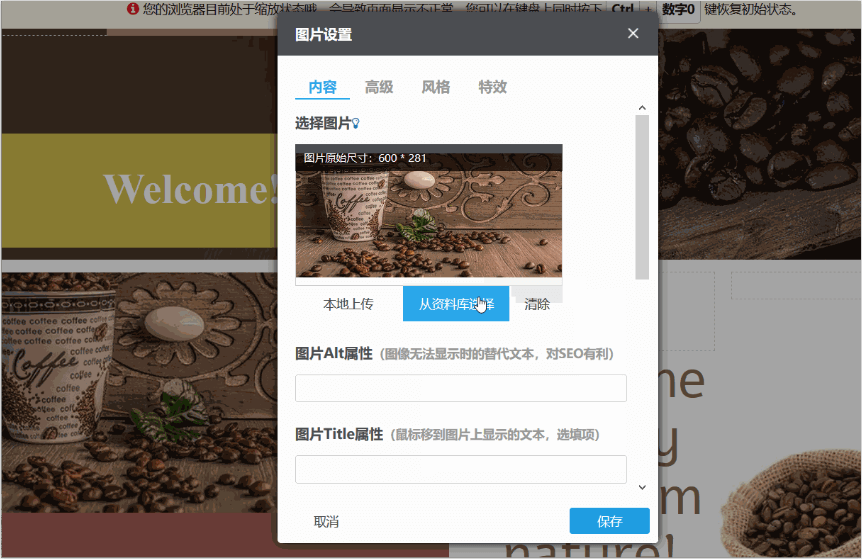Open the 高级 tab

pos(379,87)
